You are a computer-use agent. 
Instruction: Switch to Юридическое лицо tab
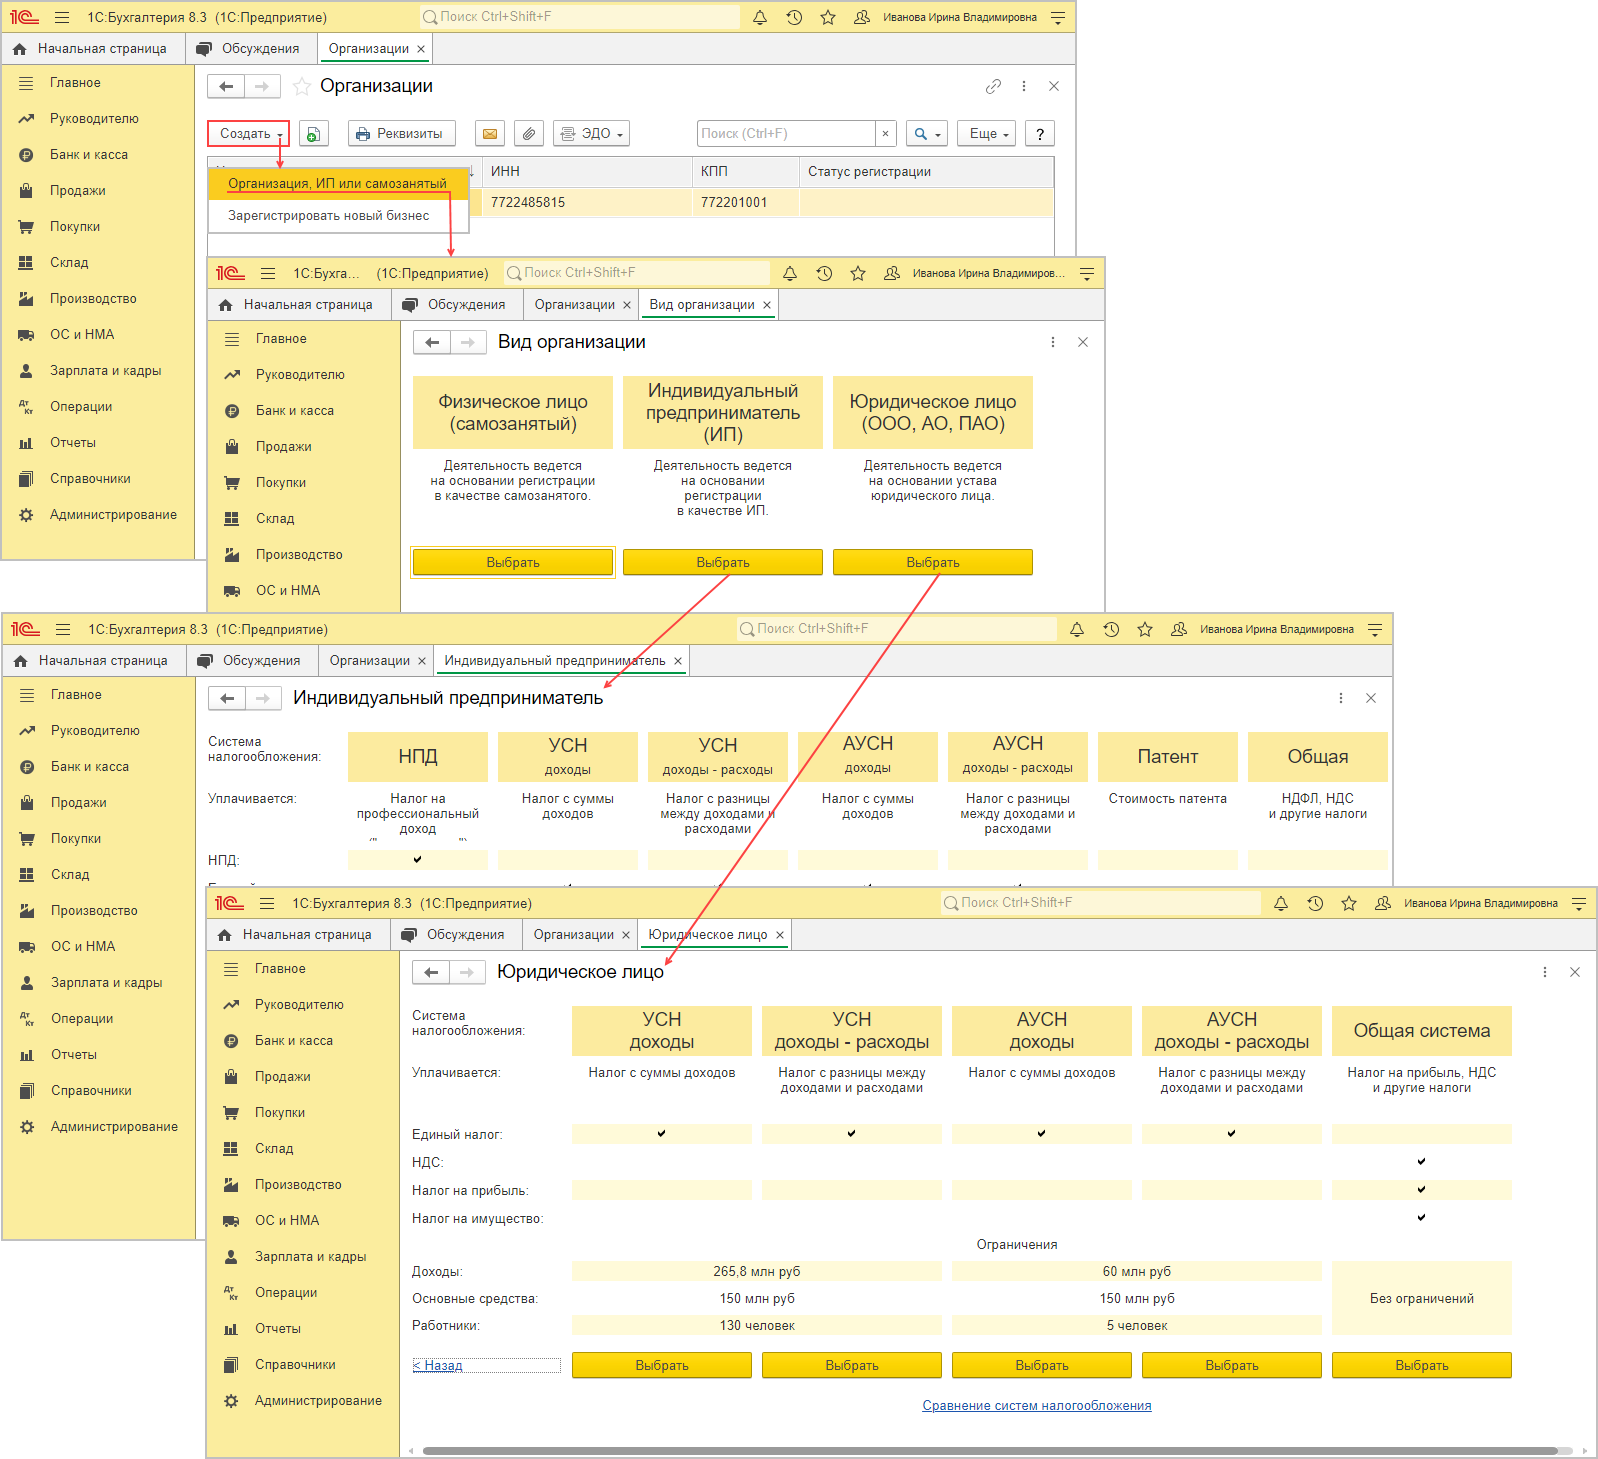click(x=708, y=934)
